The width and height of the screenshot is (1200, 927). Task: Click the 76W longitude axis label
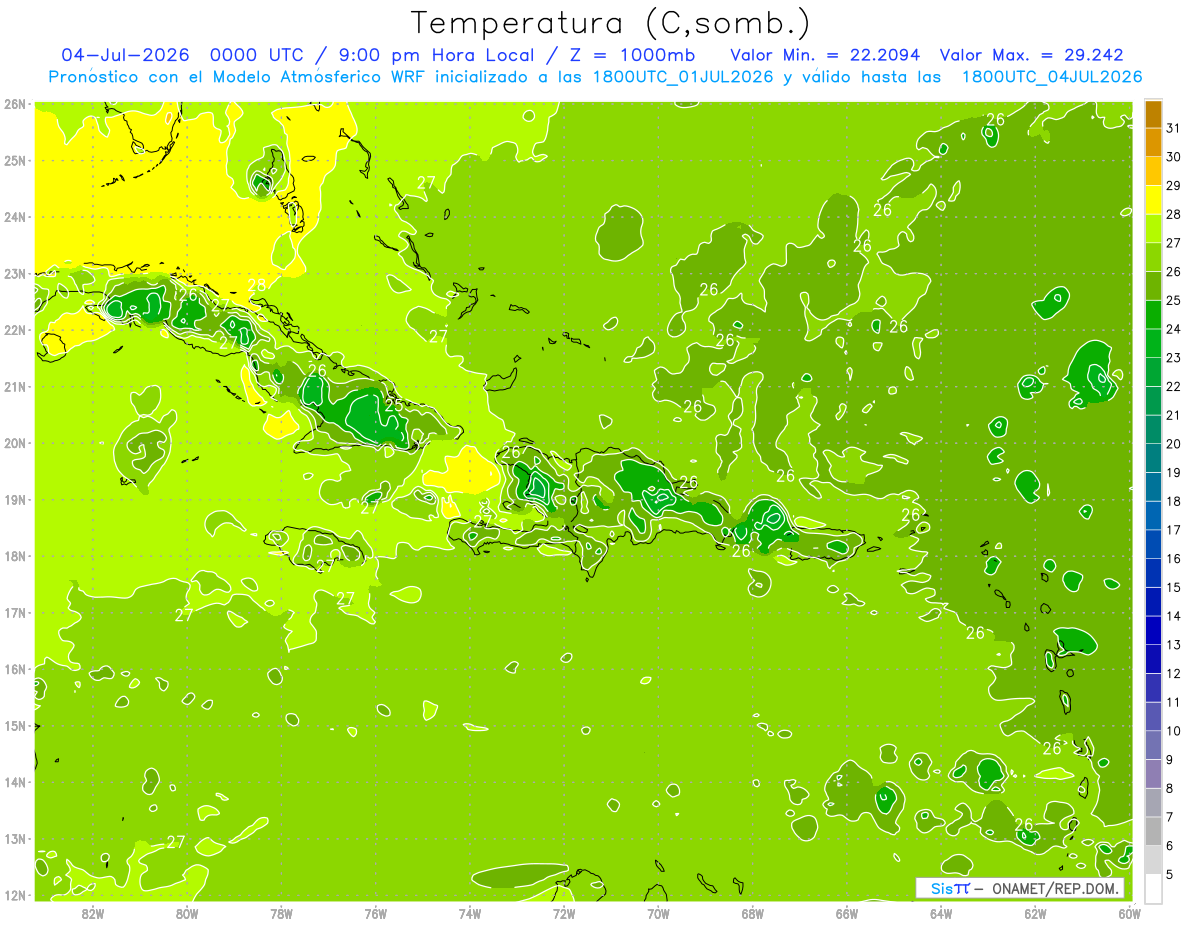pos(375,913)
